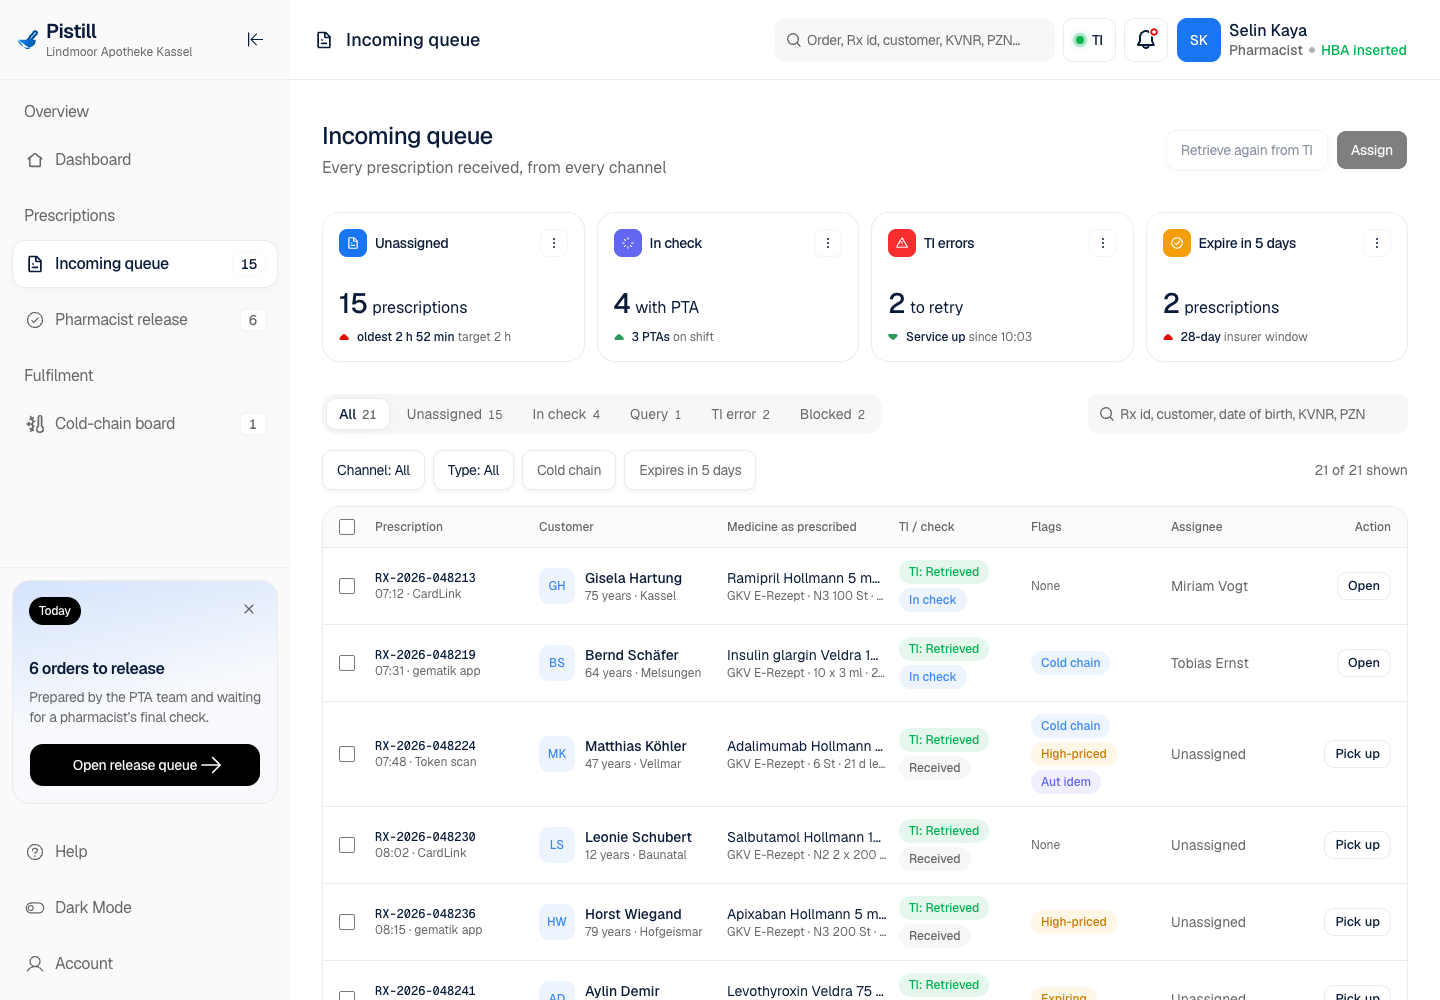Open TI errors card options menu
1440x1000 pixels.
tap(1103, 243)
